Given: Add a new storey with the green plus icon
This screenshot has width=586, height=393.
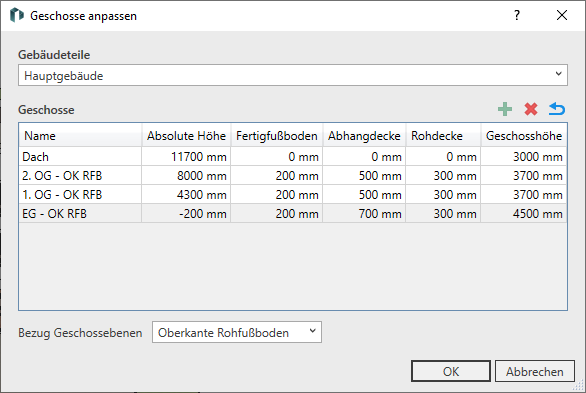Looking at the screenshot, I should click(505, 109).
